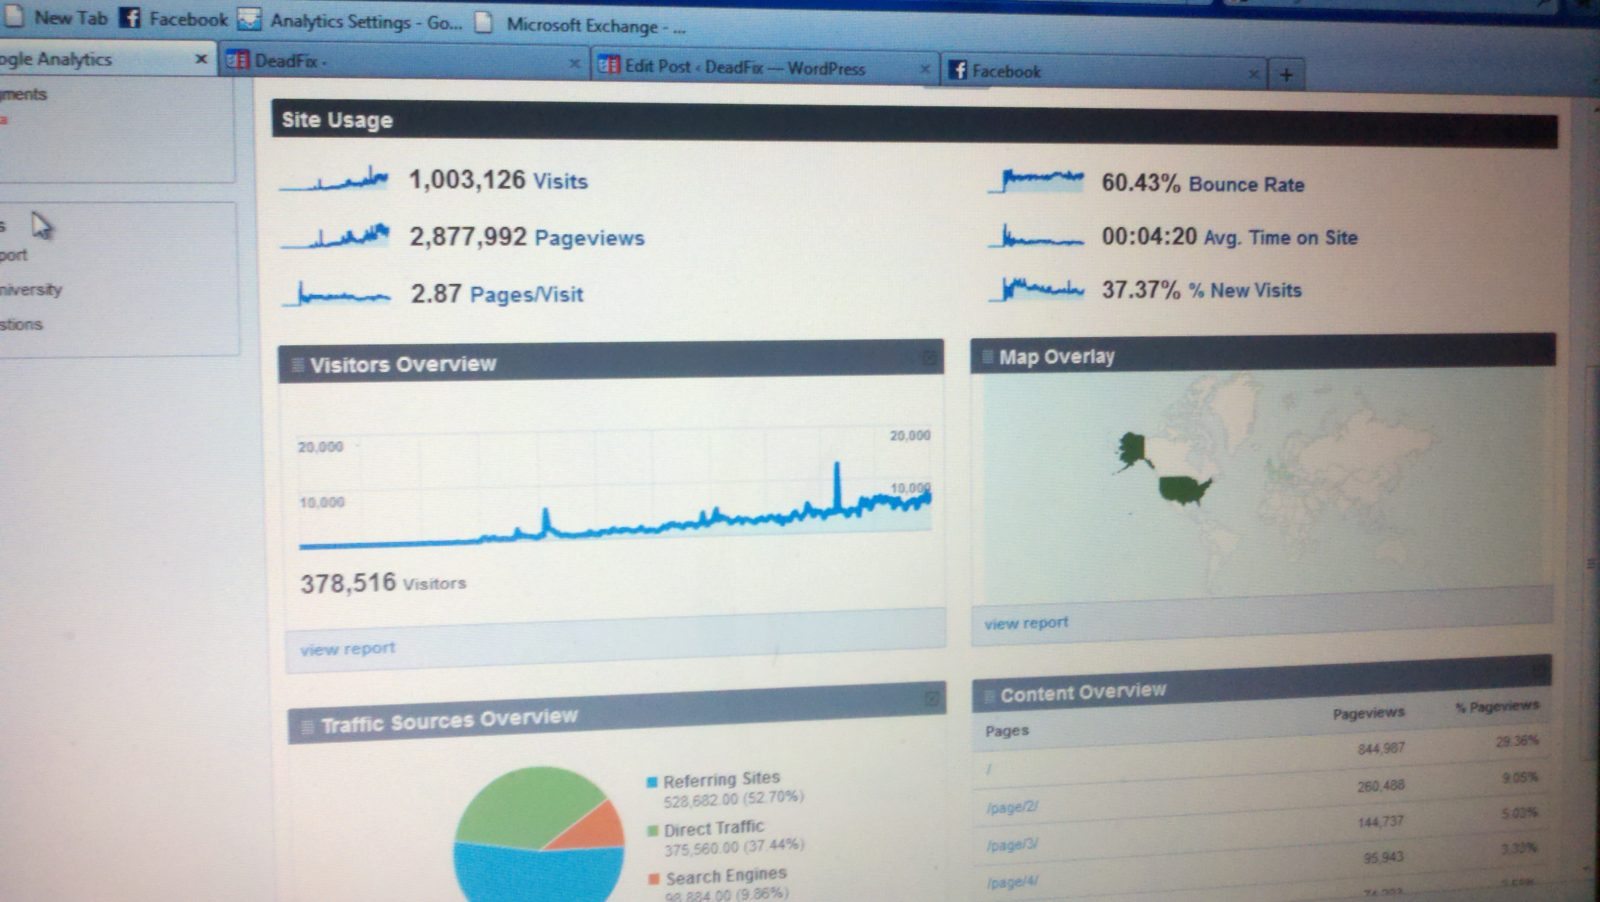Open view report under Map Overlay
1600x902 pixels.
1026,623
